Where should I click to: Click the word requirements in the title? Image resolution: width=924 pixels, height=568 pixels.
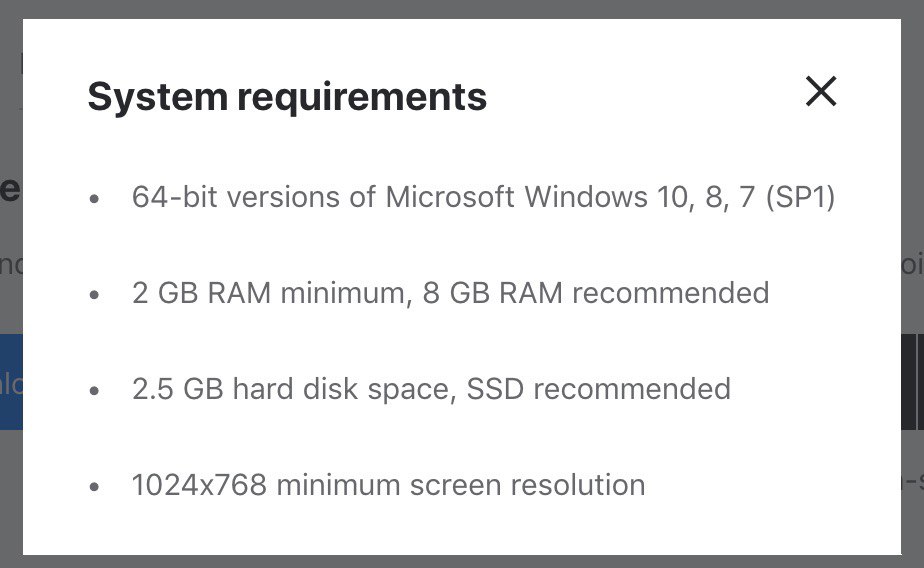click(362, 97)
